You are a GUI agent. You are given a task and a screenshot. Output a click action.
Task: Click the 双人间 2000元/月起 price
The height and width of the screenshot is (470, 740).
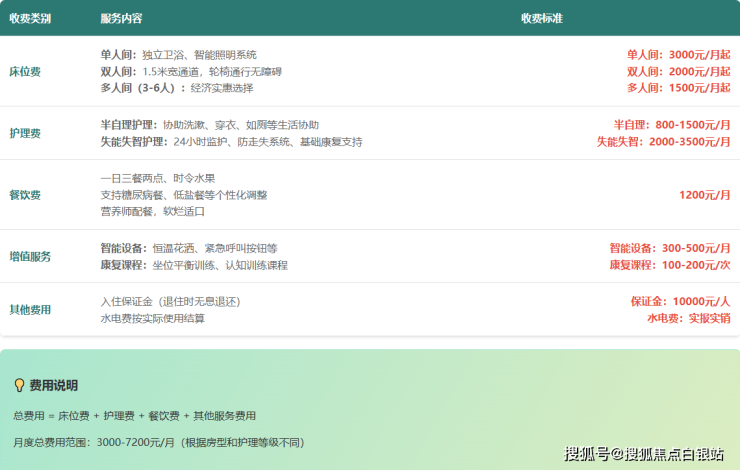(678, 72)
